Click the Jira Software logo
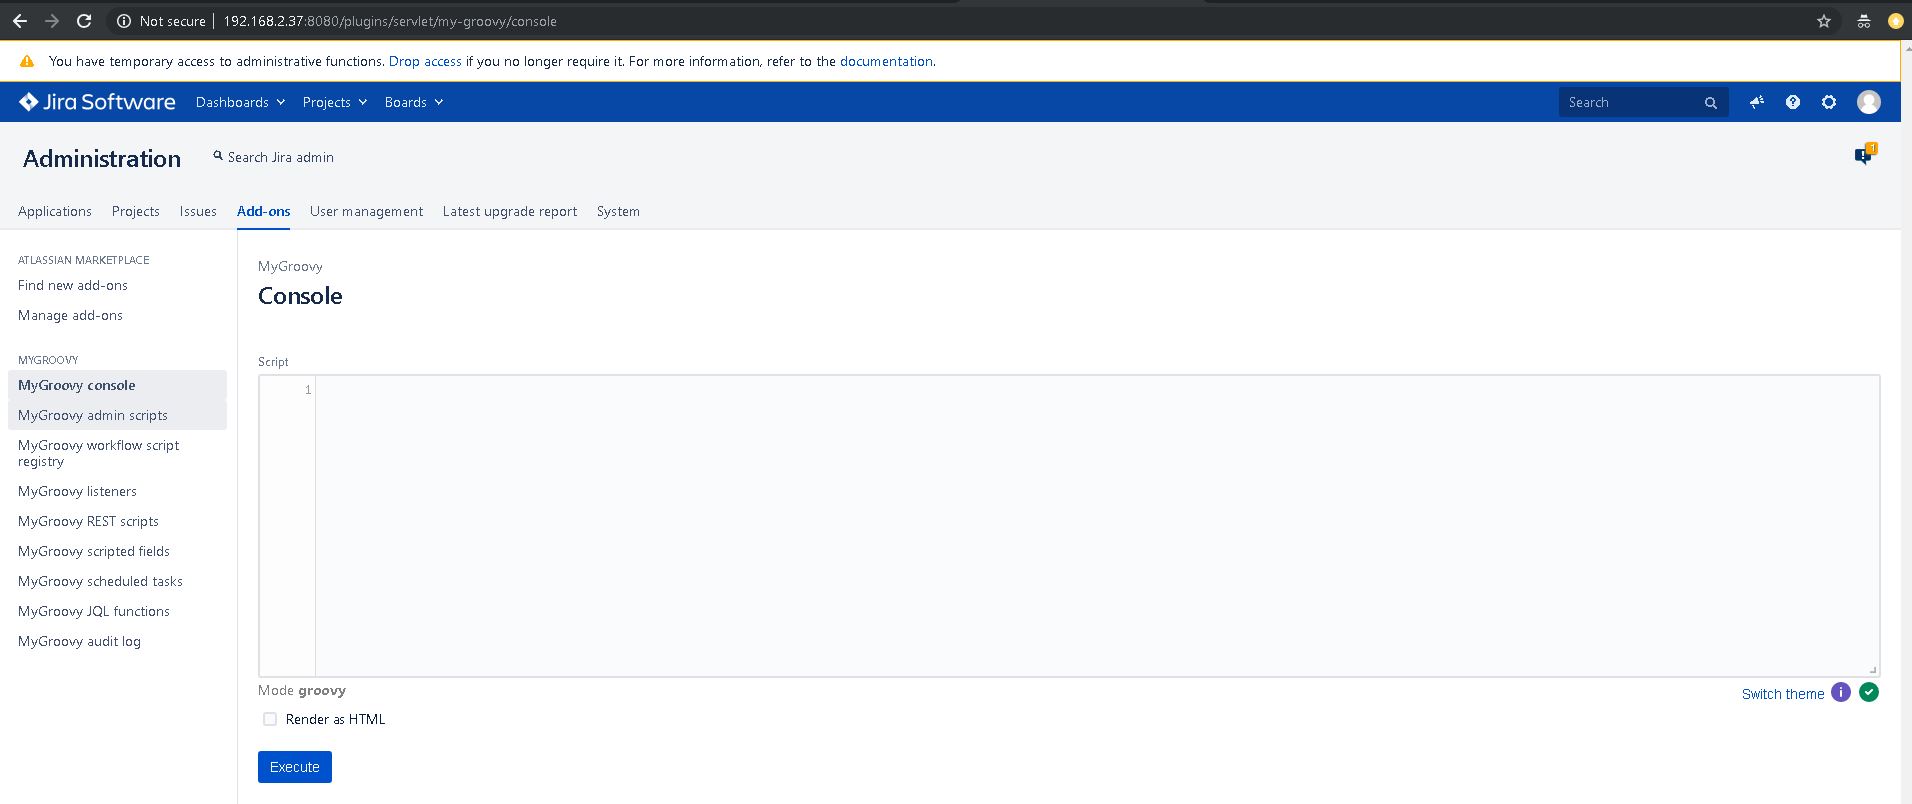Image resolution: width=1912 pixels, height=804 pixels. tap(97, 102)
